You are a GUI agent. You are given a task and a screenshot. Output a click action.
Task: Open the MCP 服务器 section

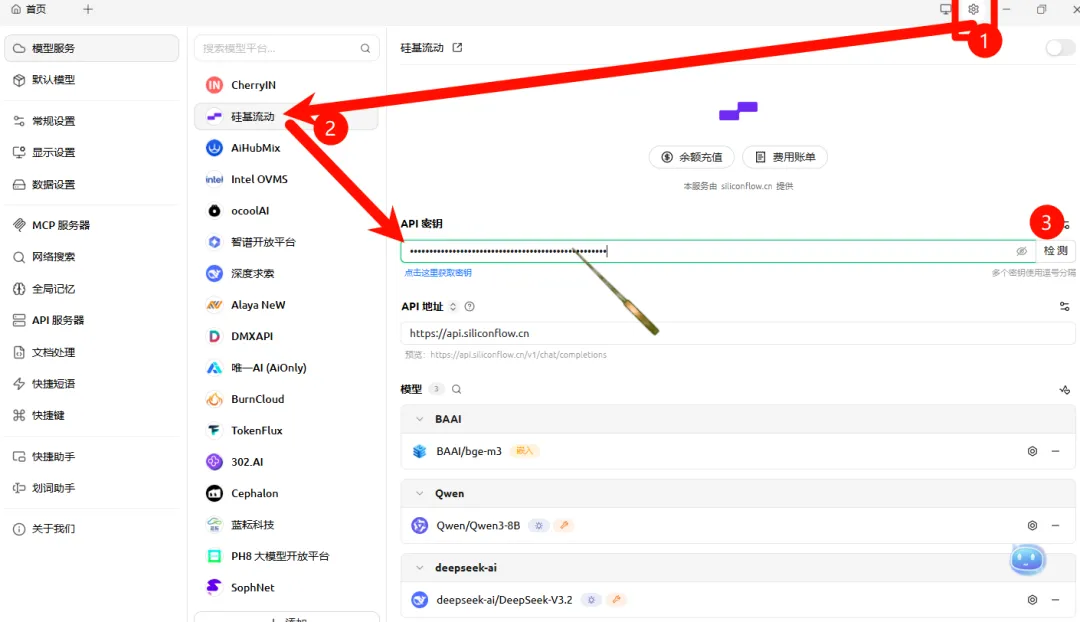point(92,225)
